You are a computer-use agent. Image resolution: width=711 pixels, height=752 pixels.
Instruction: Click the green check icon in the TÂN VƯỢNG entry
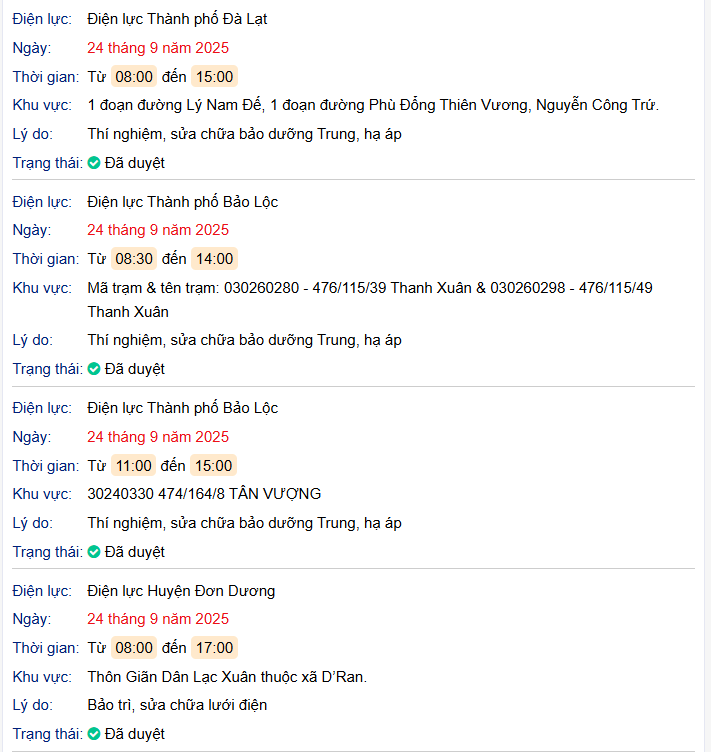click(94, 551)
